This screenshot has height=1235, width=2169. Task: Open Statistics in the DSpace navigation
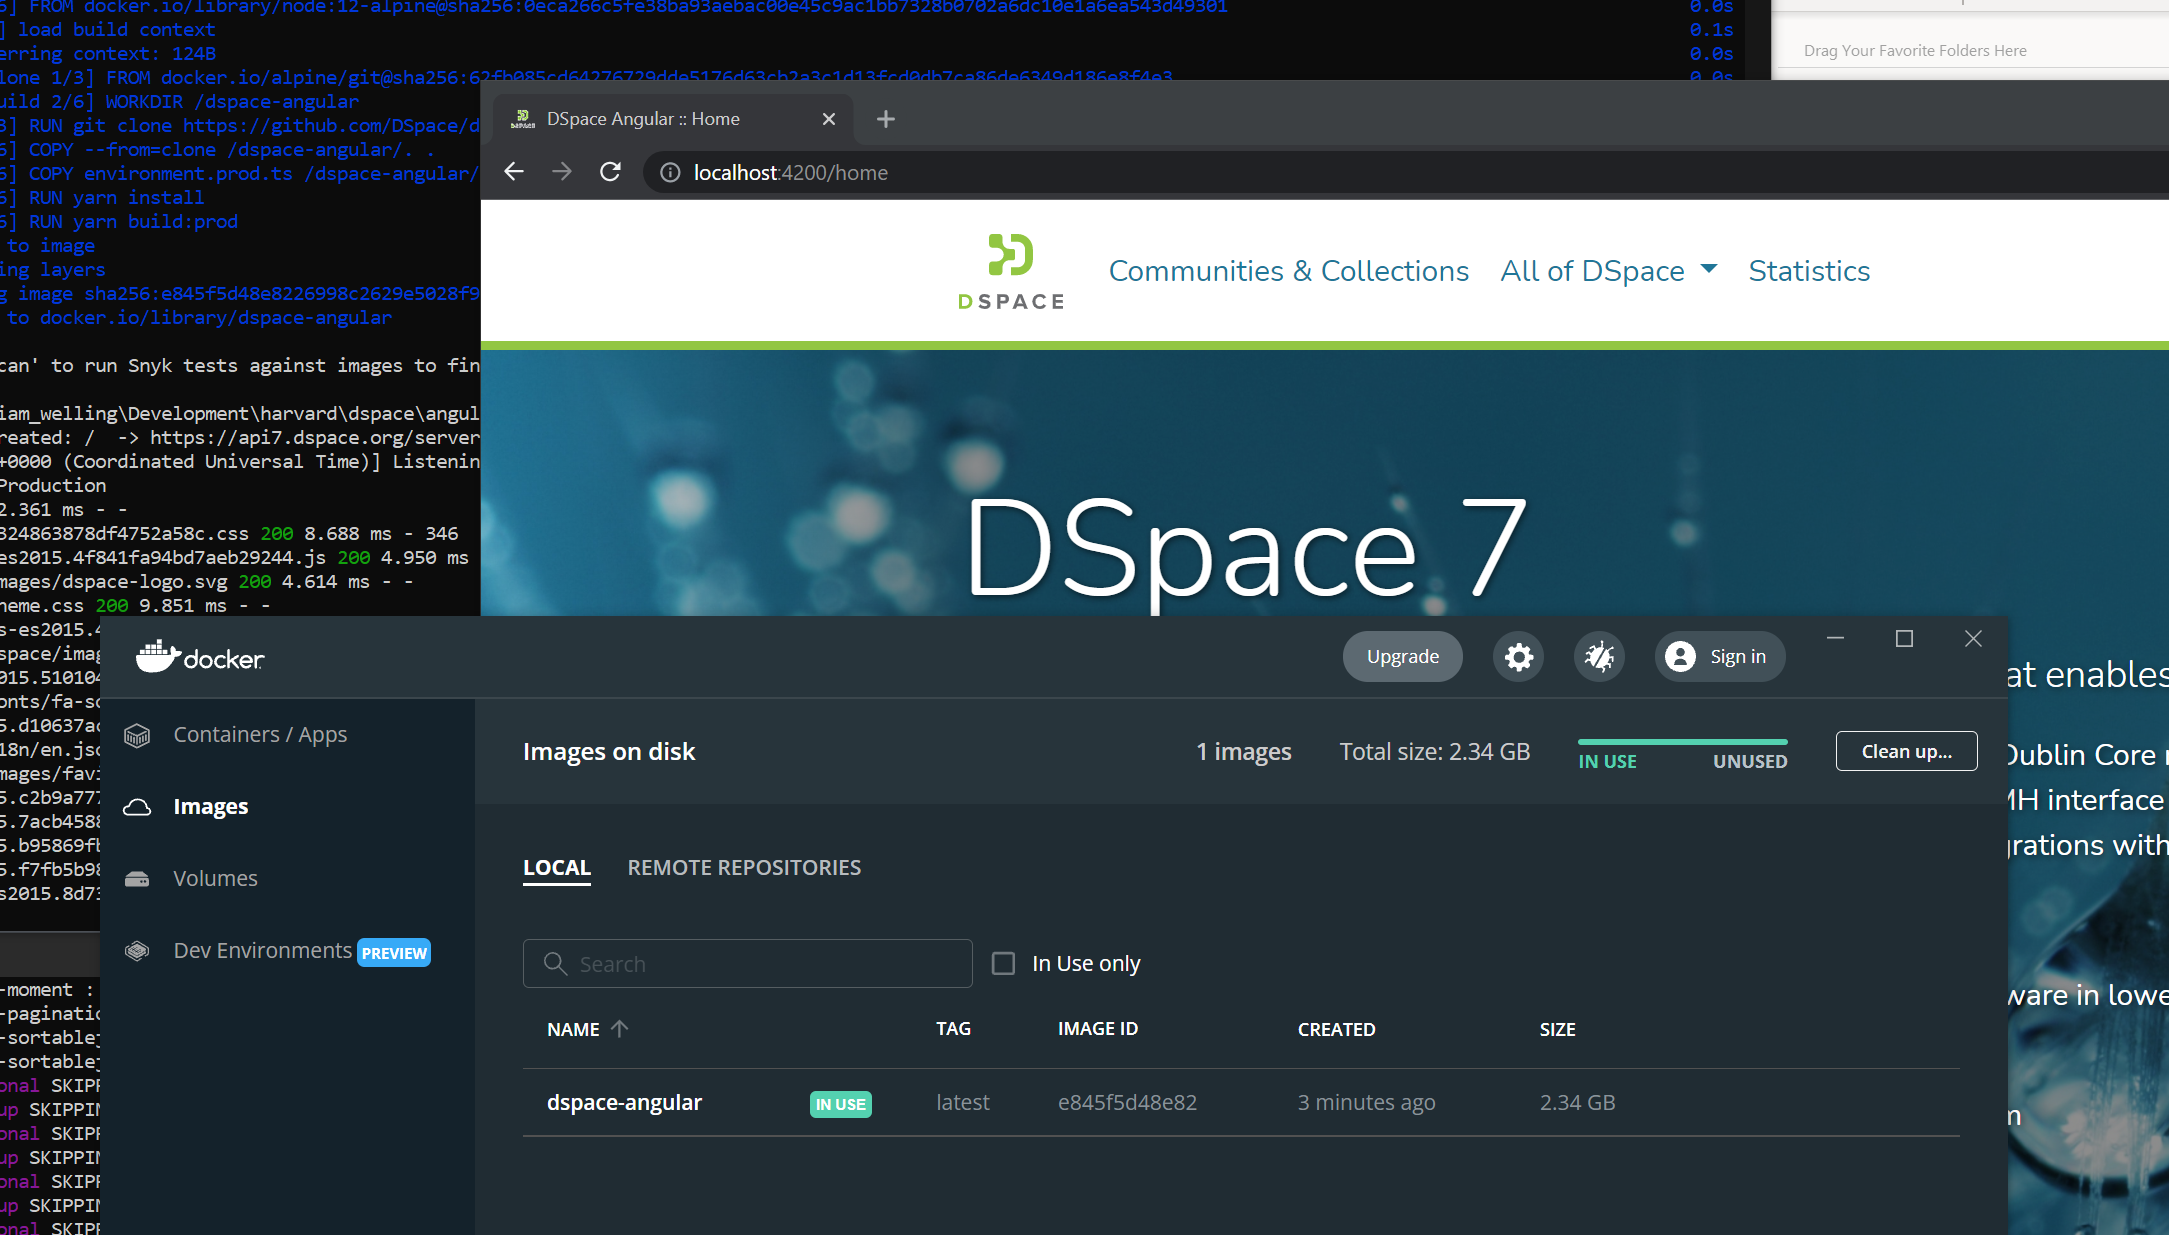tap(1809, 270)
